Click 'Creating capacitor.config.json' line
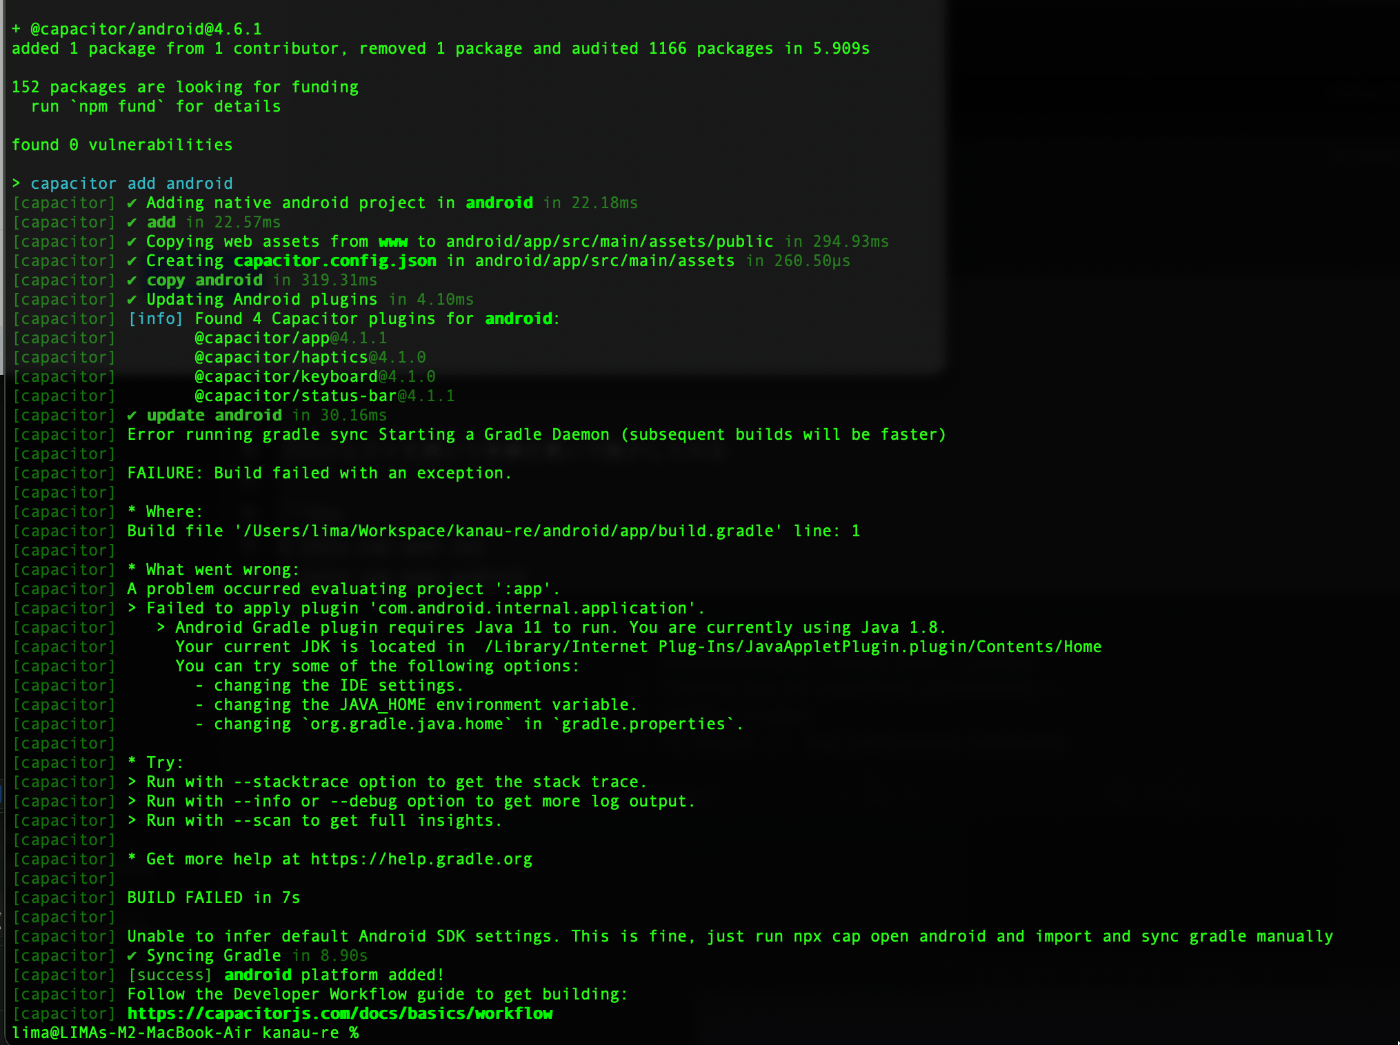The height and width of the screenshot is (1045, 1400). tap(489, 261)
